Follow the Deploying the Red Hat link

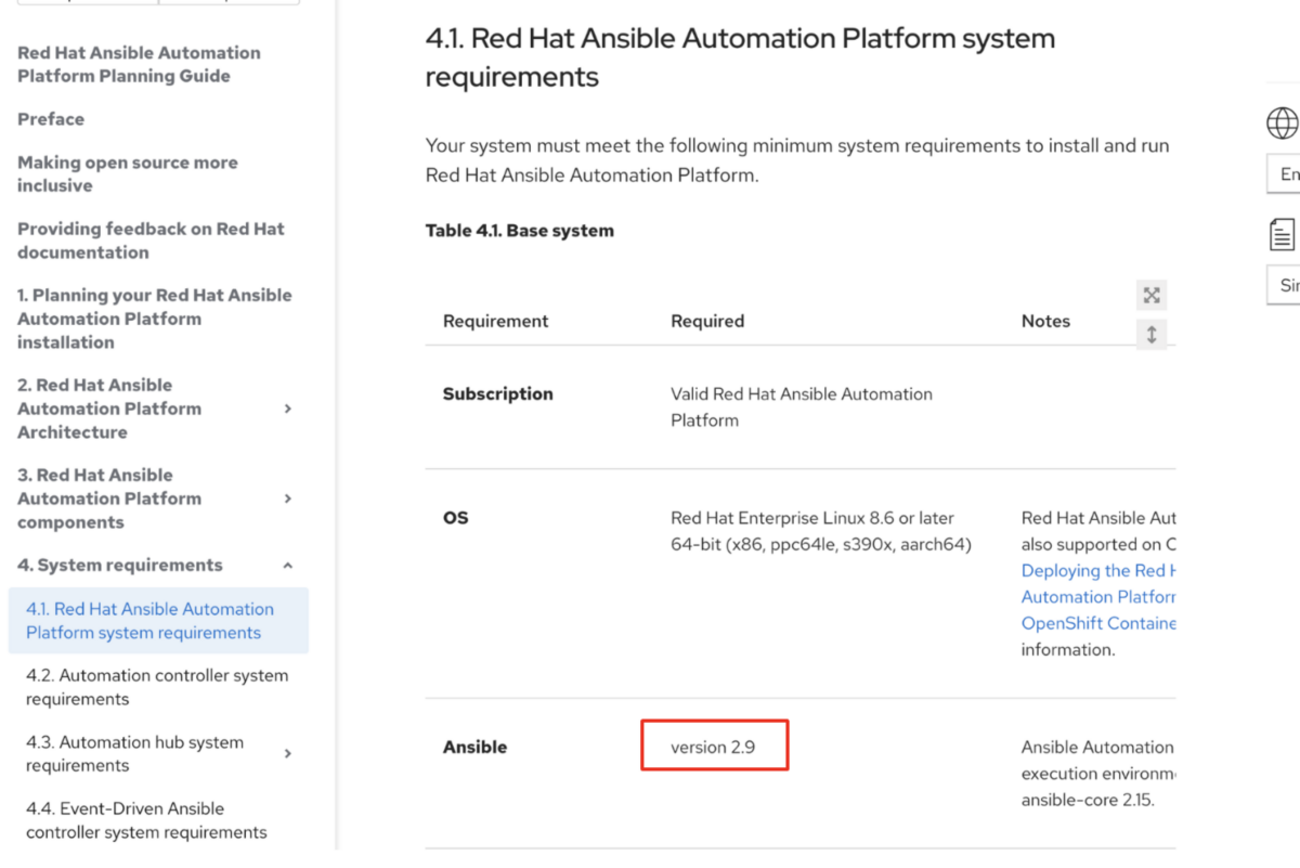(x=1097, y=571)
